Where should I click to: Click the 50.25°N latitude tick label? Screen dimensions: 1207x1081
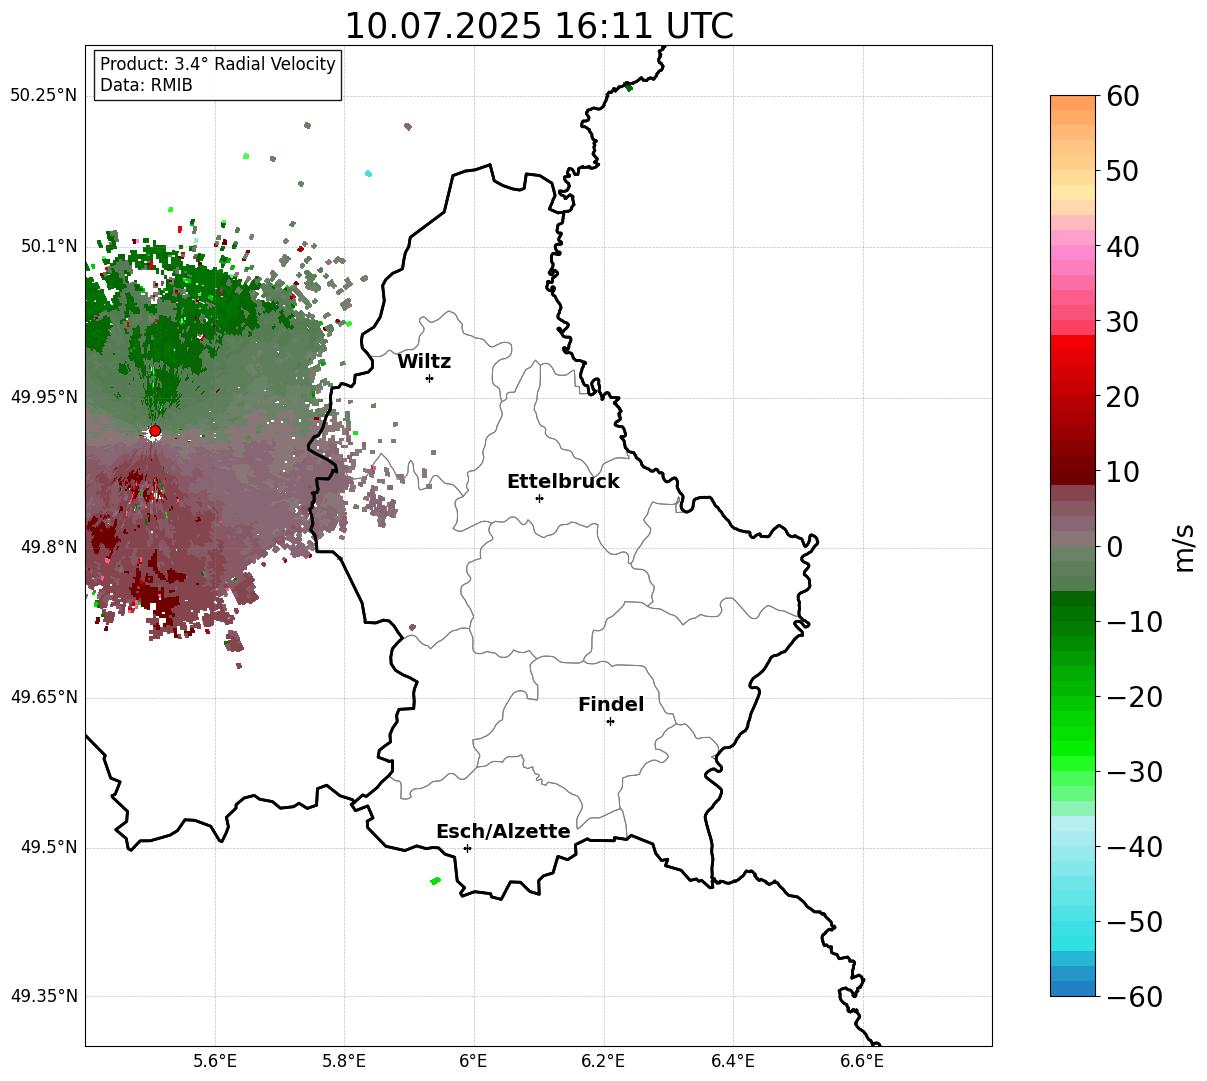click(44, 96)
